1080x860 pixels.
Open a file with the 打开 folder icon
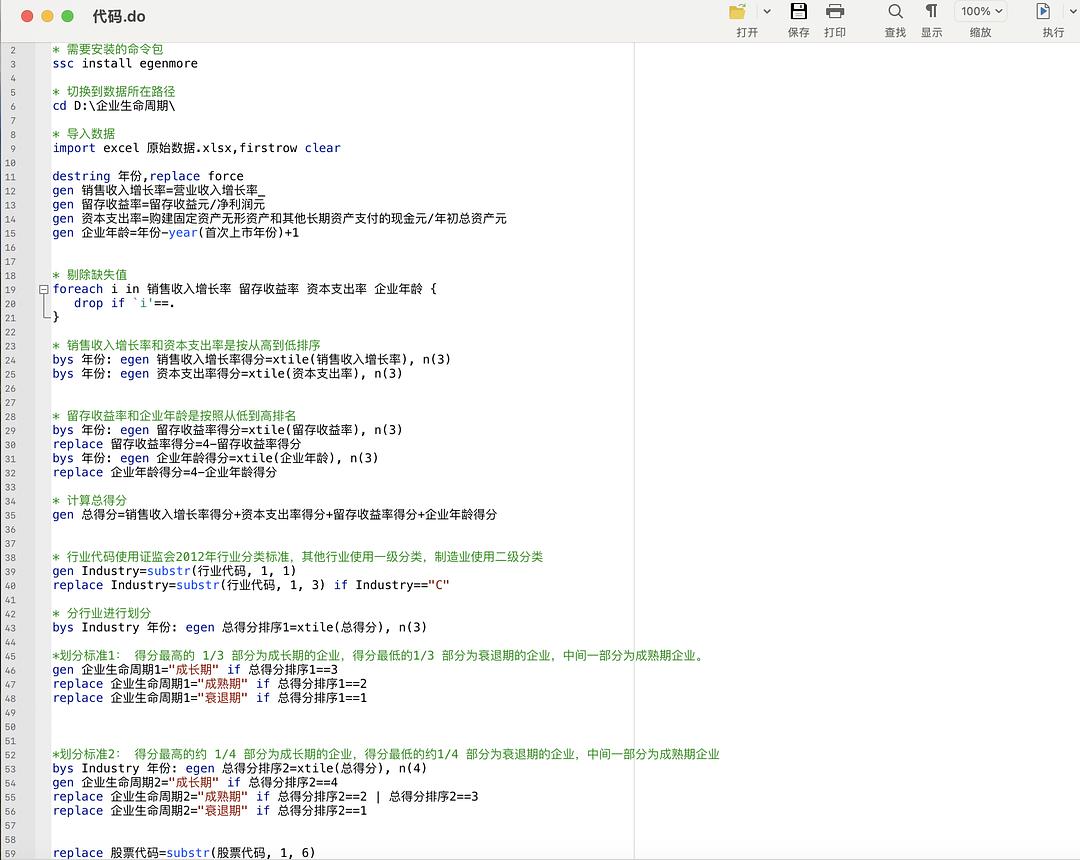click(738, 12)
